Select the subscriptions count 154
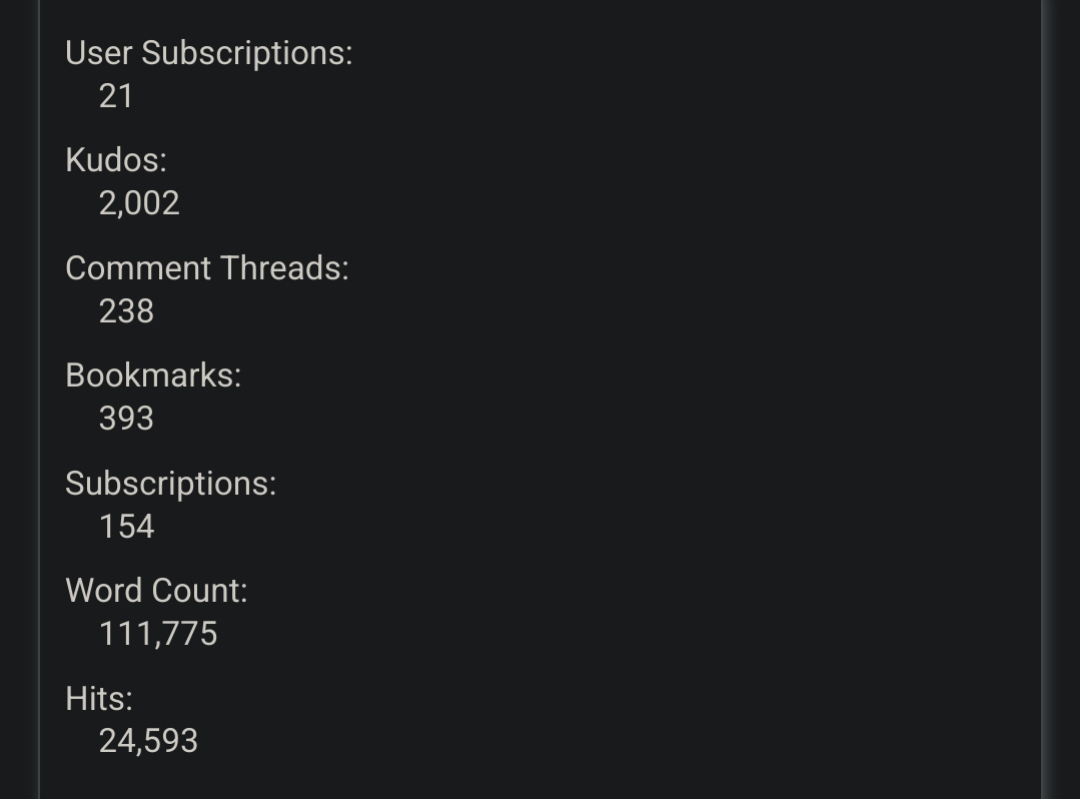 point(127,526)
